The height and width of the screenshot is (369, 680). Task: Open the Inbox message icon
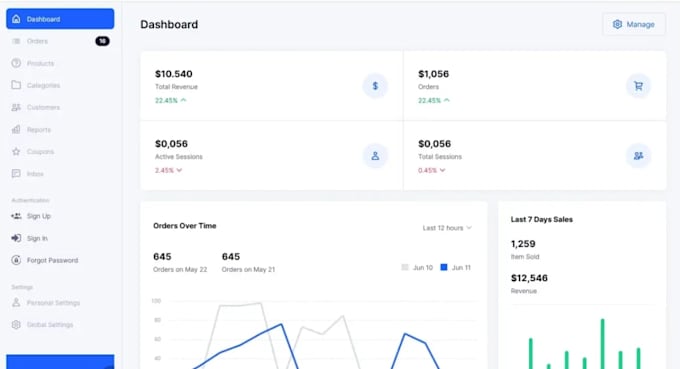16,173
